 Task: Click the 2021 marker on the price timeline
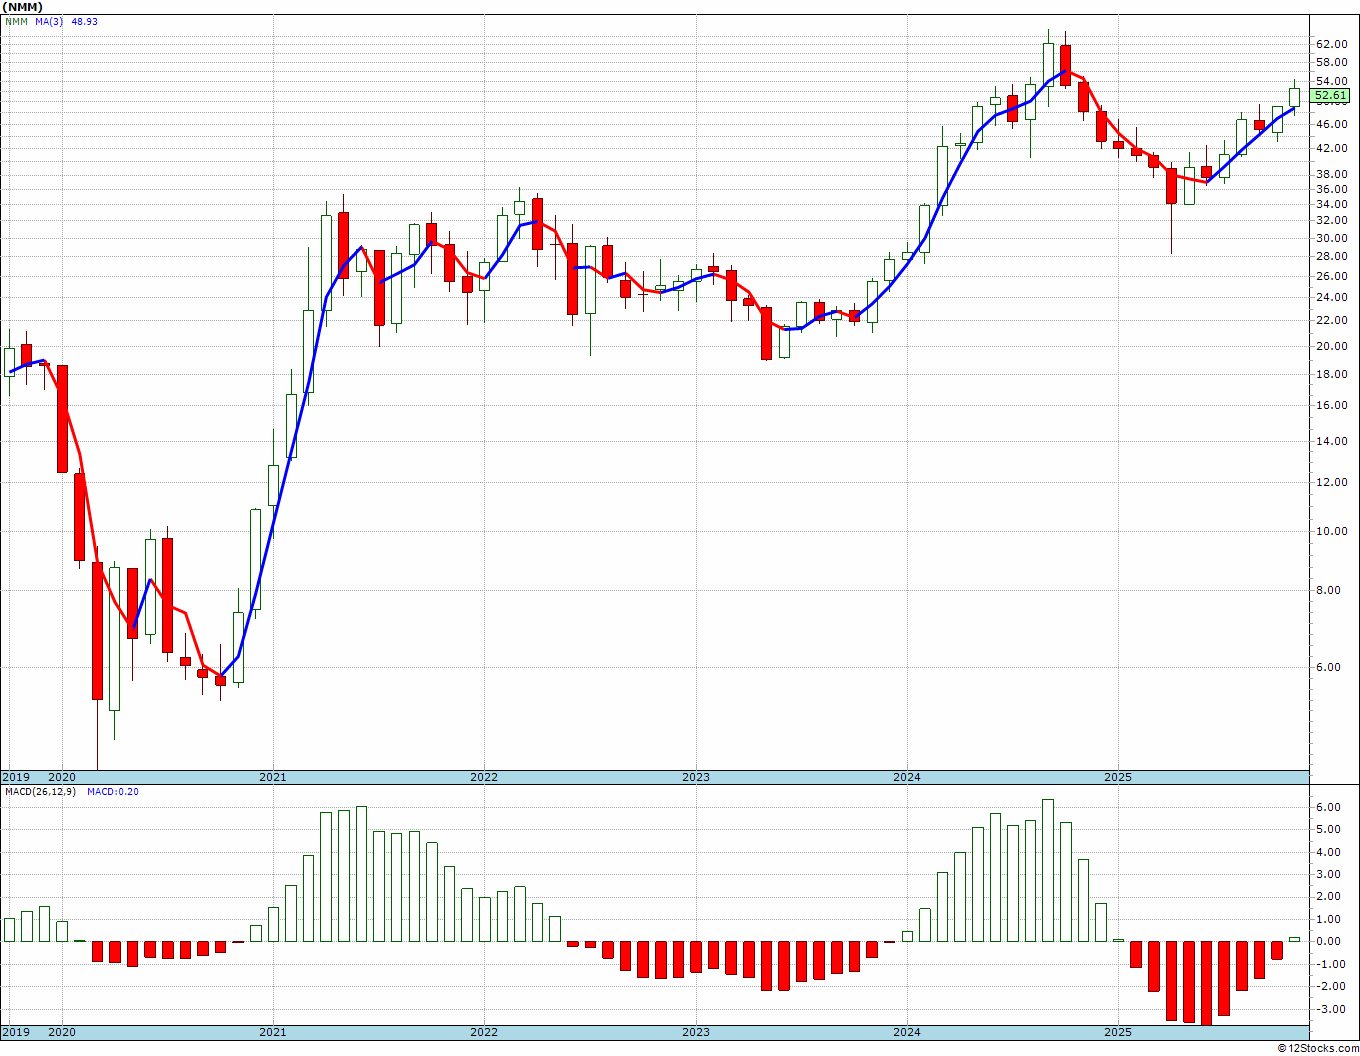(x=273, y=777)
